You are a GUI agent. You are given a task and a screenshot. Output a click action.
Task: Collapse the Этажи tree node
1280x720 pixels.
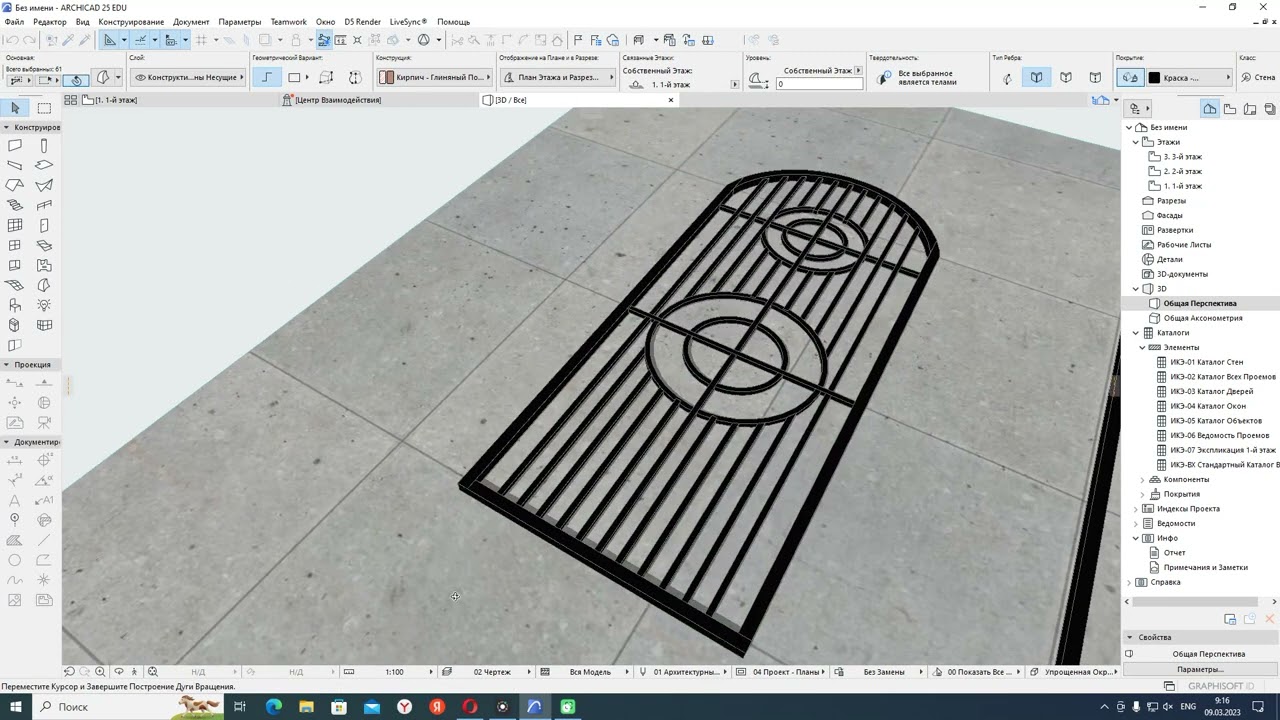pyautogui.click(x=1136, y=142)
